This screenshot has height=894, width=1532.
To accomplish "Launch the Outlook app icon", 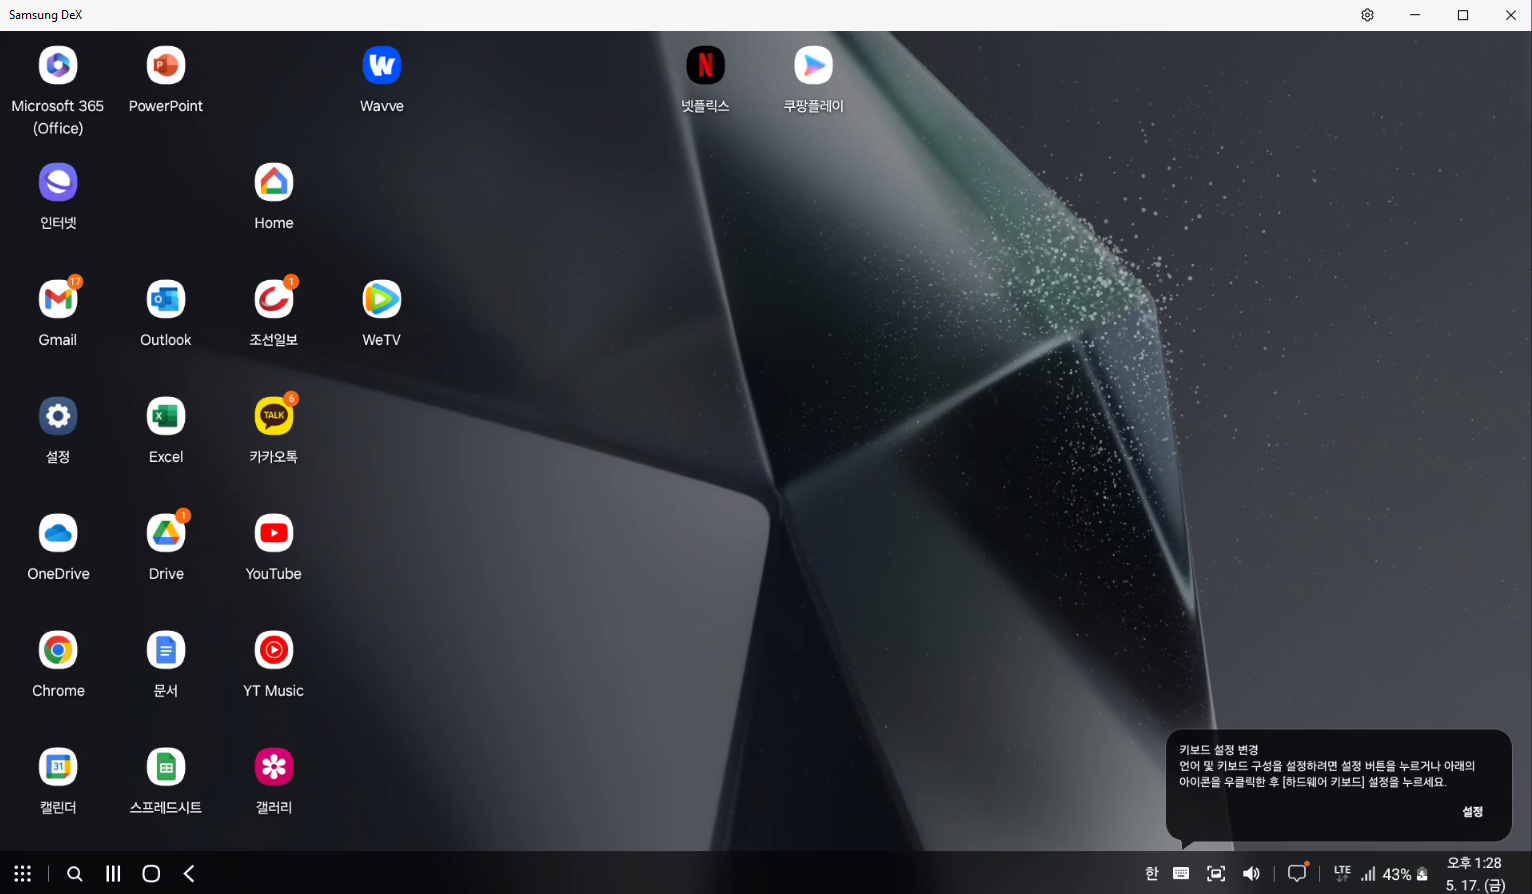I will pos(166,300).
